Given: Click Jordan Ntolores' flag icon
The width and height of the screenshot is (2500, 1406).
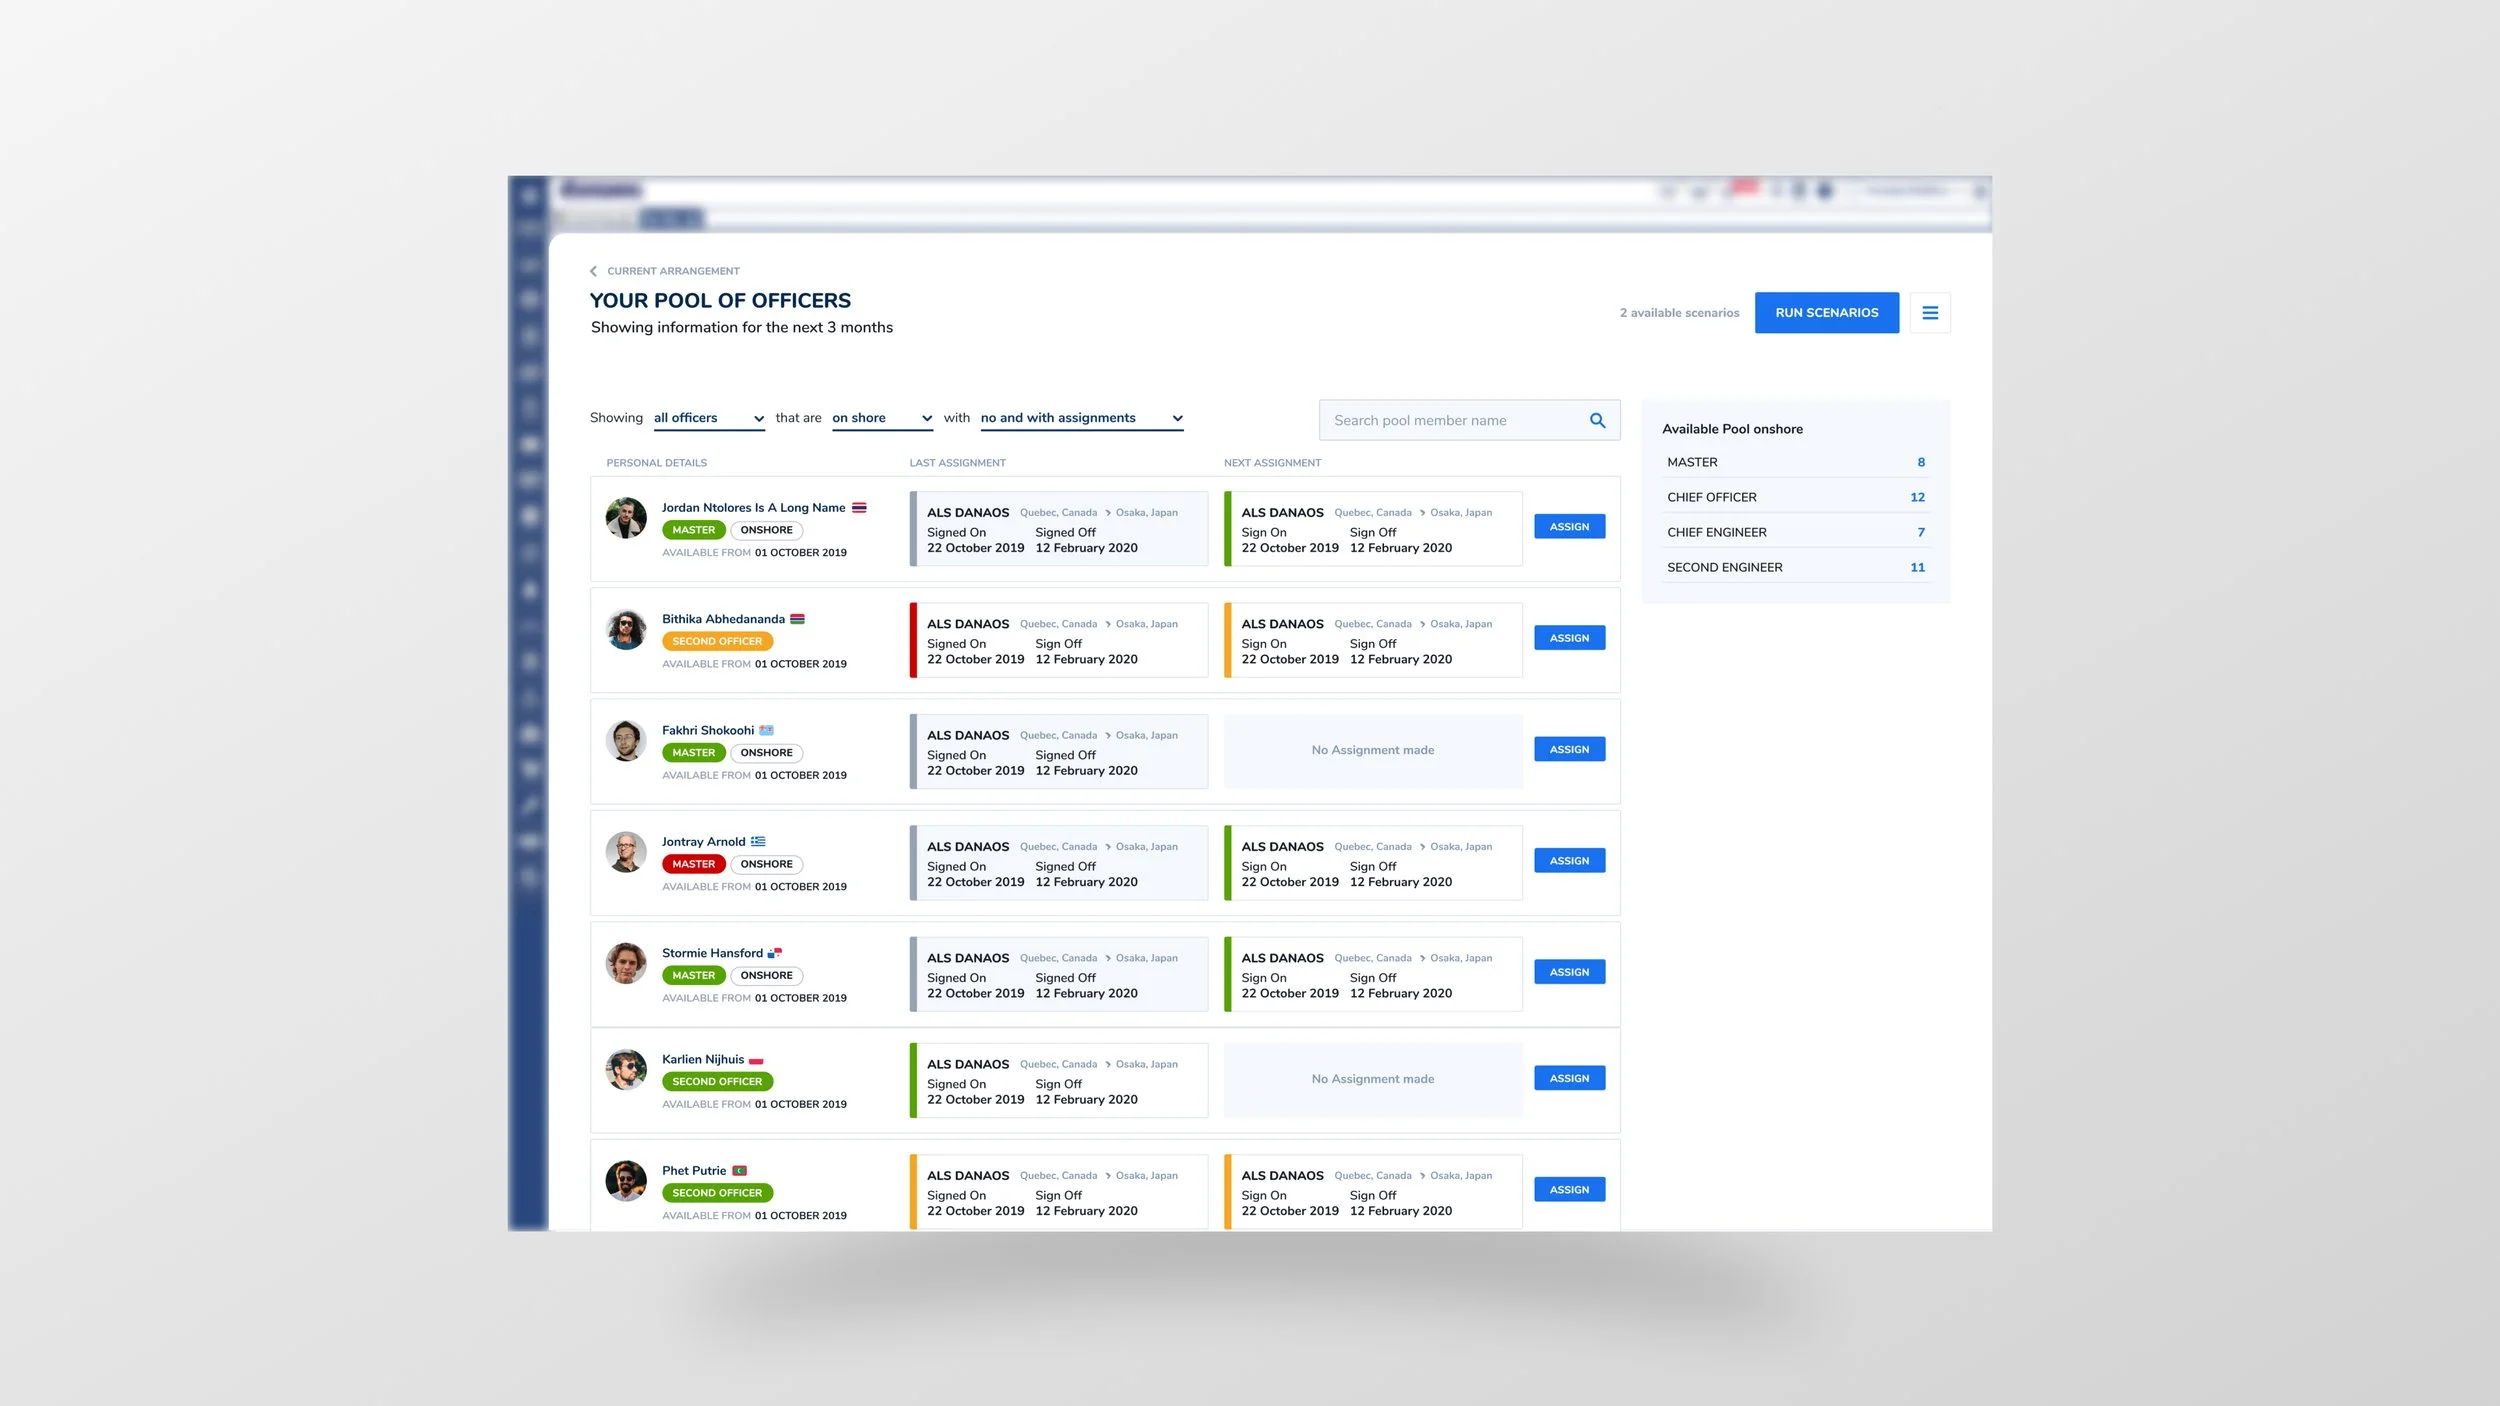Looking at the screenshot, I should click(859, 508).
